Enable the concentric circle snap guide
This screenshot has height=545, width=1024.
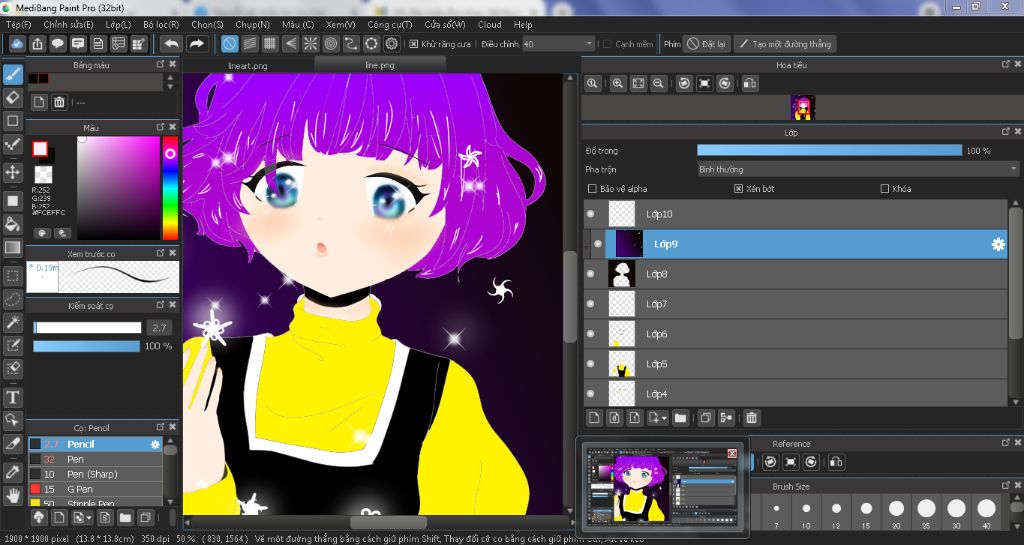coord(330,44)
